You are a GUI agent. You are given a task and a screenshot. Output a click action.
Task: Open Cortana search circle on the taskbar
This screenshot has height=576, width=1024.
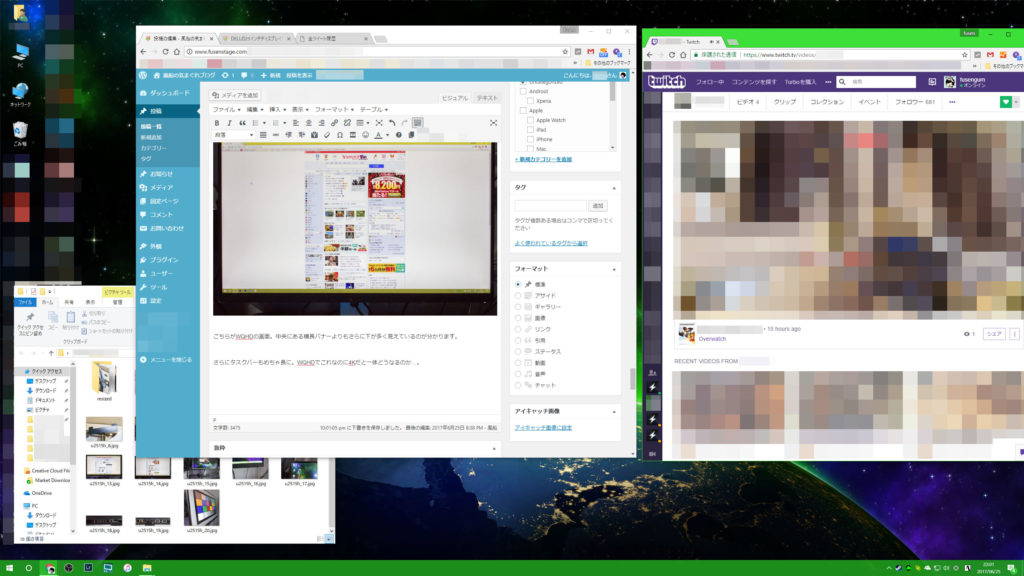click(x=29, y=568)
